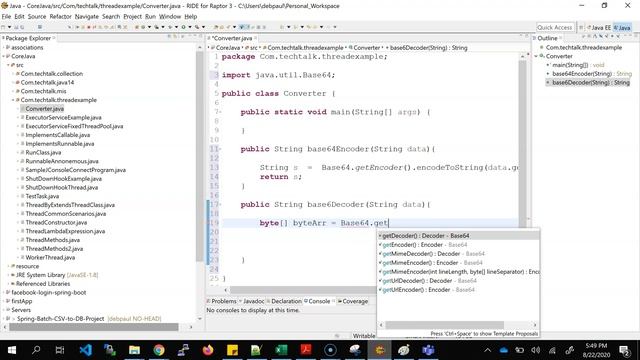The height and width of the screenshot is (360, 640).
Task: Click the autocomplete popup horizontal scrollbar
Action: 445,325
